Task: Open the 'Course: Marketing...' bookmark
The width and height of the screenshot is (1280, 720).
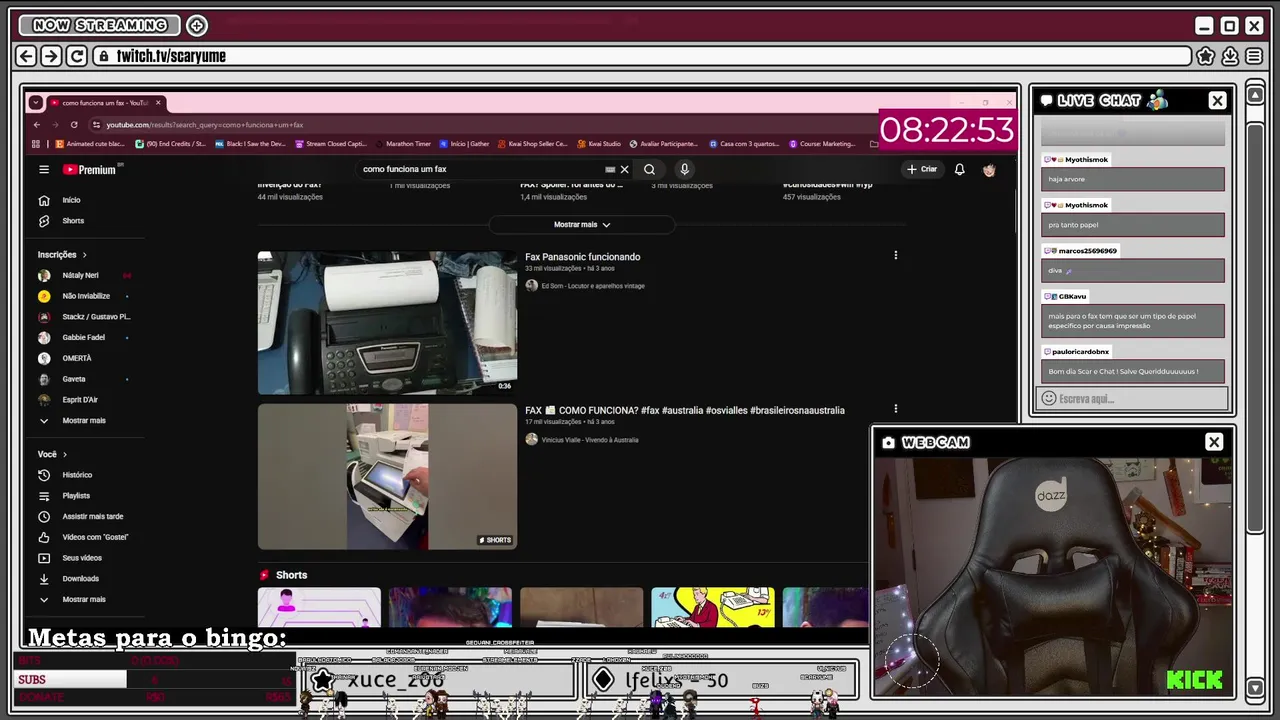Action: [x=822, y=144]
